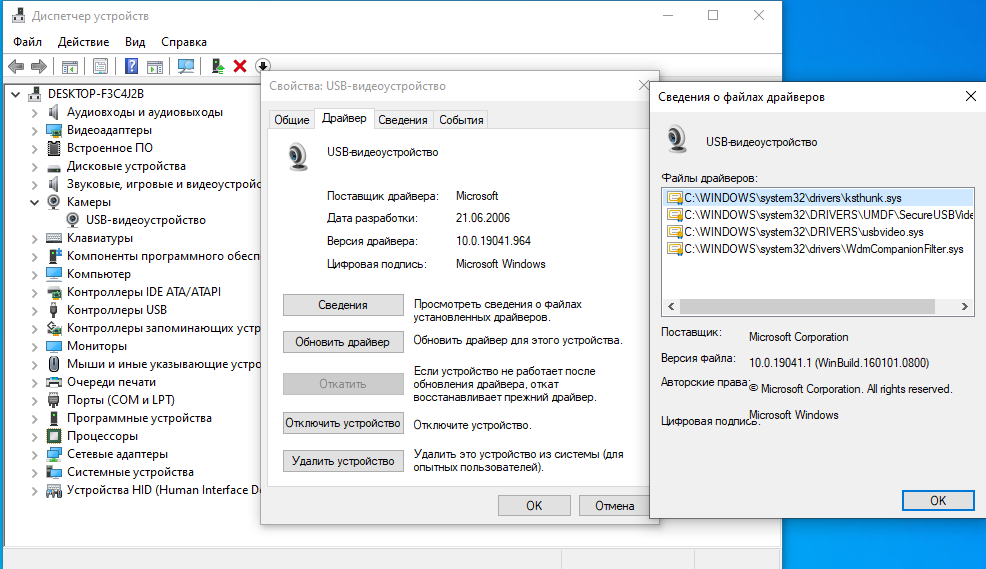Switch to the Сведения tab
This screenshot has height=569, width=986.
coord(403,120)
